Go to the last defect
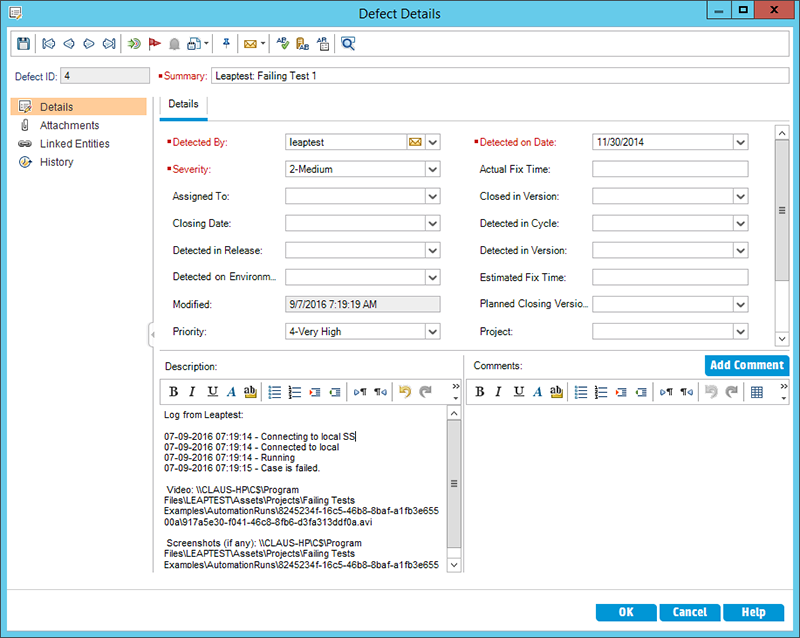This screenshot has width=800, height=638. point(109,44)
